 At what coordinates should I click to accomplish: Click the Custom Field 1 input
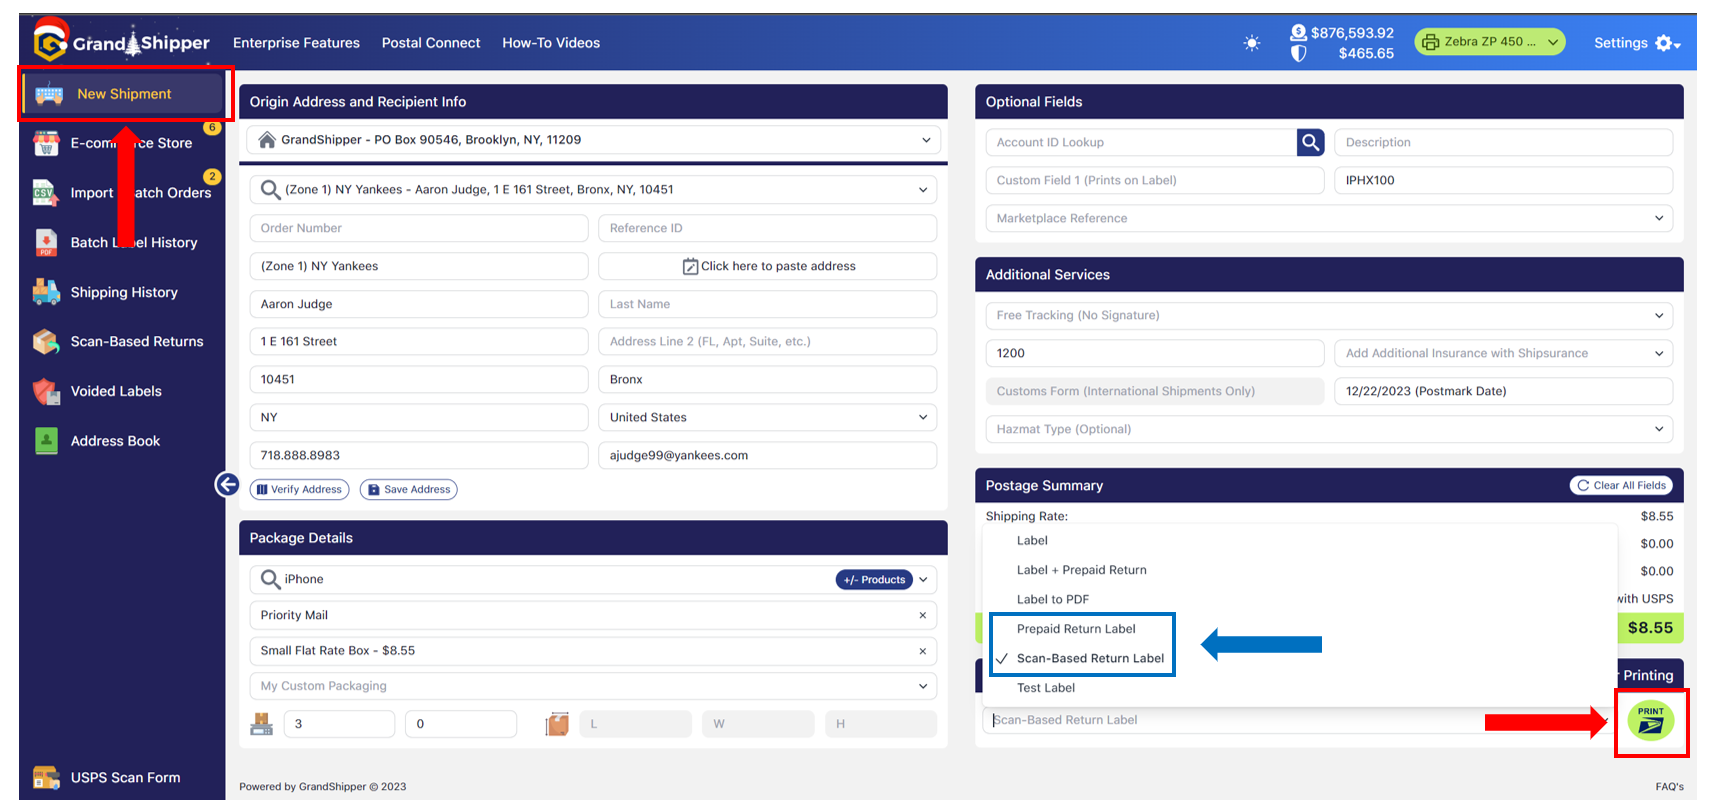1155,180
